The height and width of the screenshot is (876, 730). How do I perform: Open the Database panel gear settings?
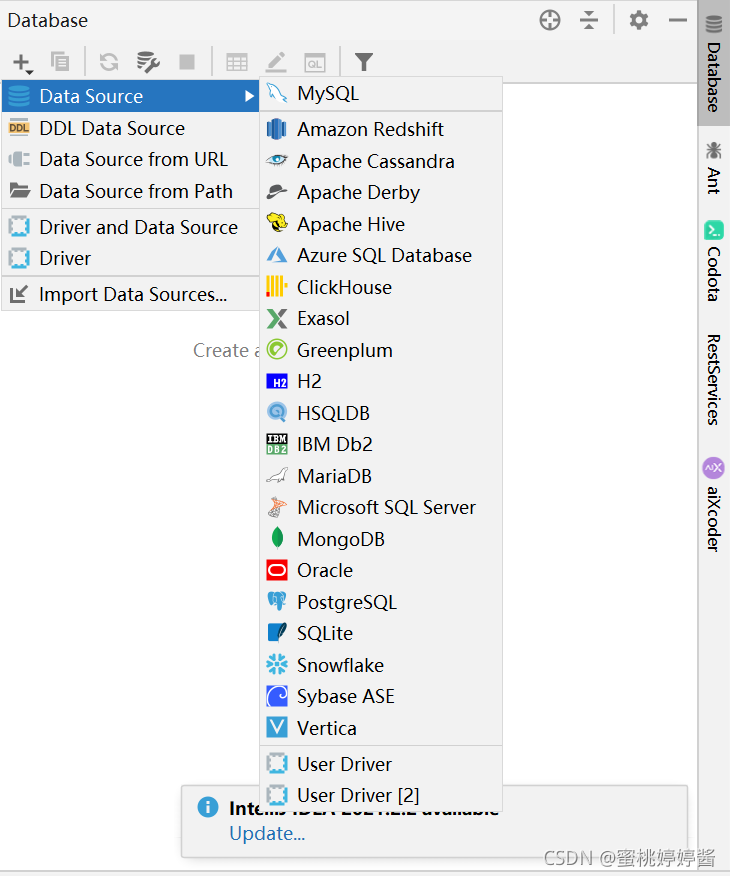click(x=638, y=21)
